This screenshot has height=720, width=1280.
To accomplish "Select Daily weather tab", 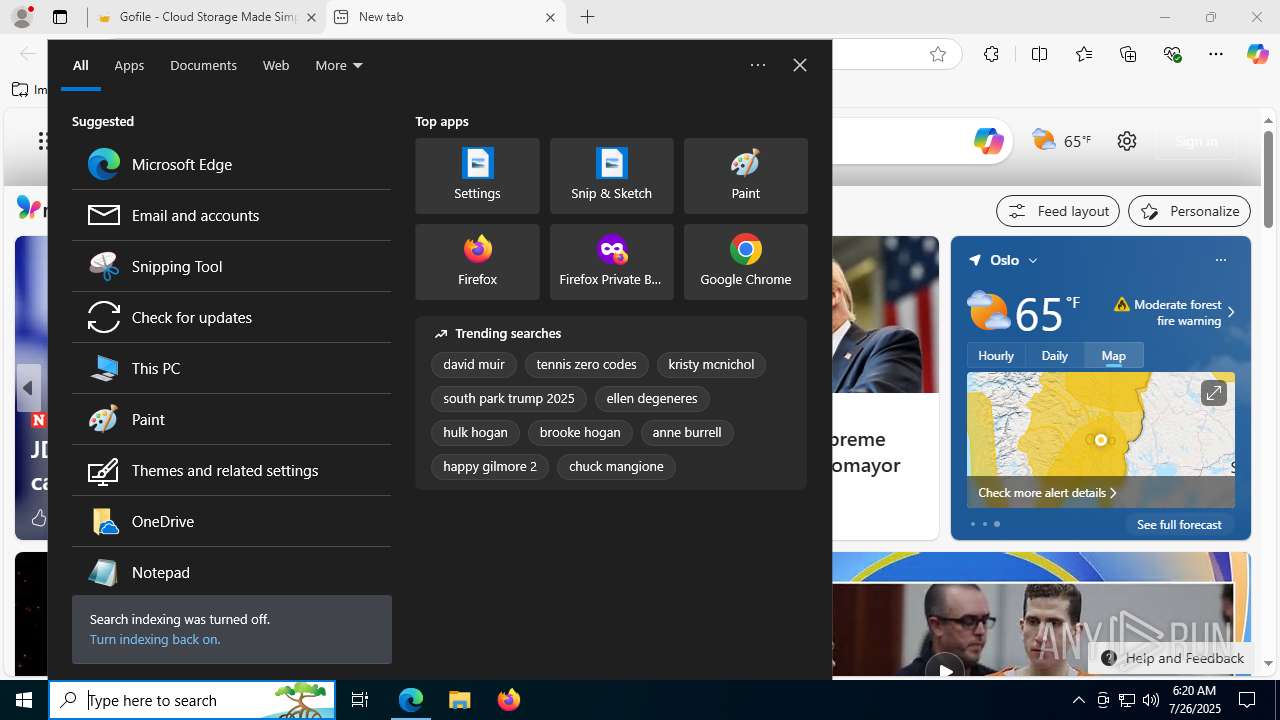I will 1054,355.
